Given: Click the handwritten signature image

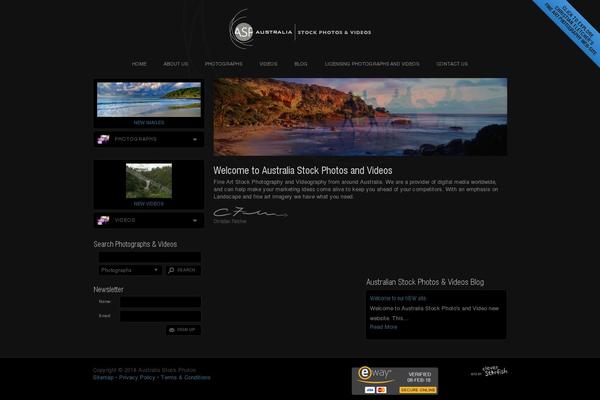Looking at the screenshot, I should point(250,212).
